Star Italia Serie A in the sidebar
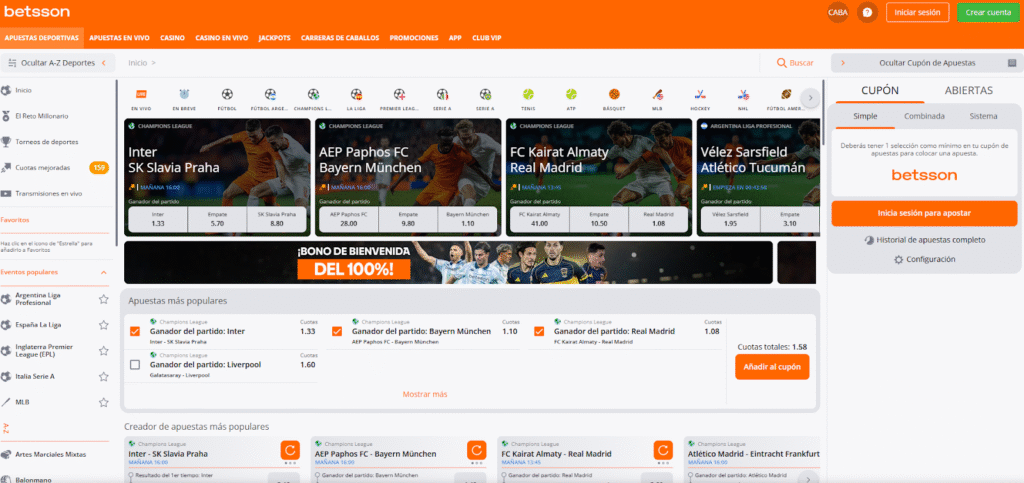This screenshot has height=483, width=1024. [x=103, y=377]
